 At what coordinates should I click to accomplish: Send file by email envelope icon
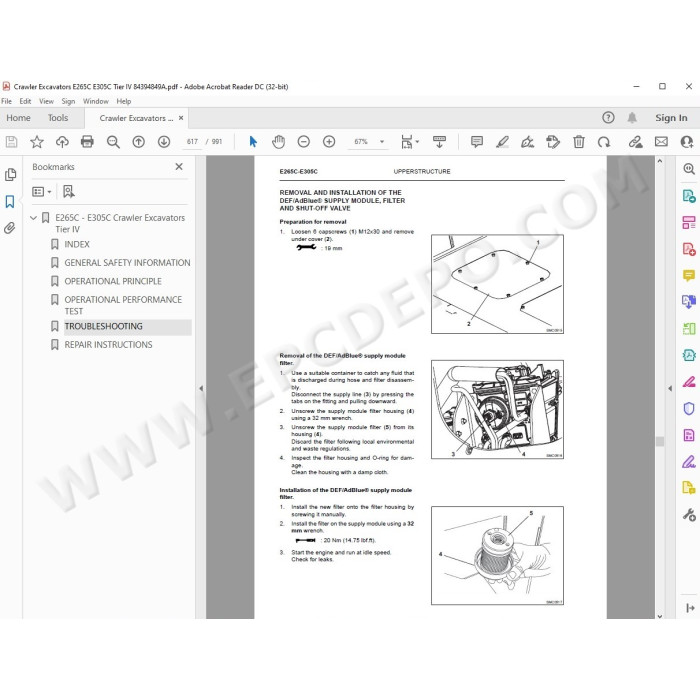tap(661, 142)
